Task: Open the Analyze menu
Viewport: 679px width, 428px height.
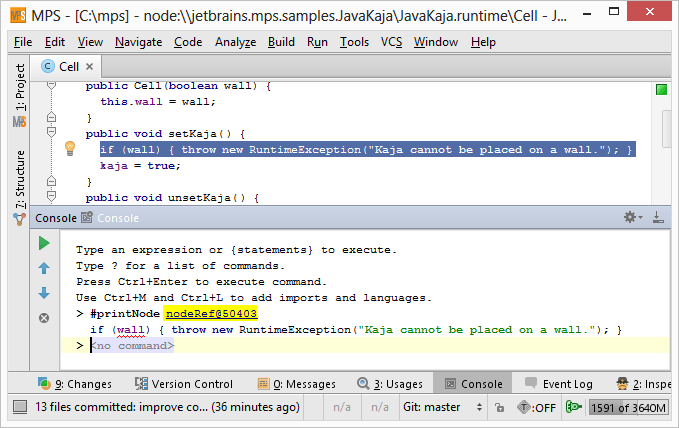Action: [x=236, y=42]
